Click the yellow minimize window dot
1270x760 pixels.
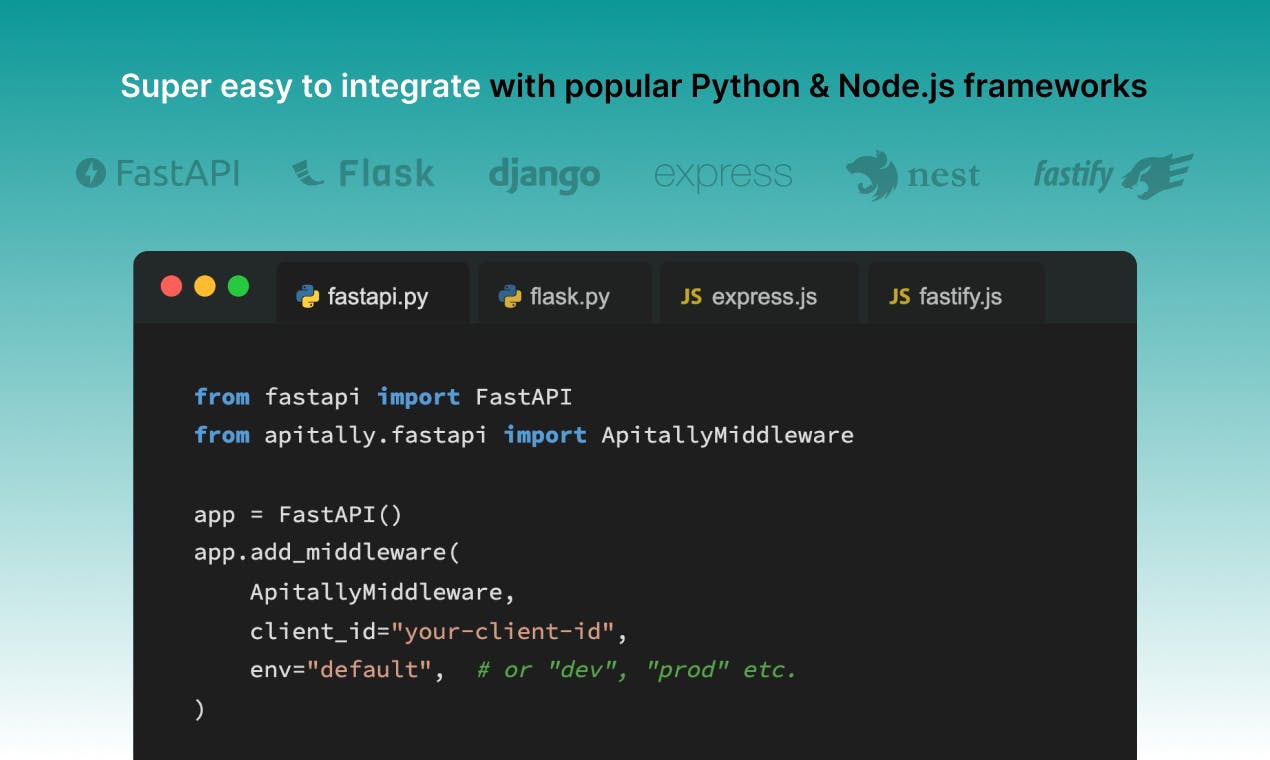click(205, 286)
